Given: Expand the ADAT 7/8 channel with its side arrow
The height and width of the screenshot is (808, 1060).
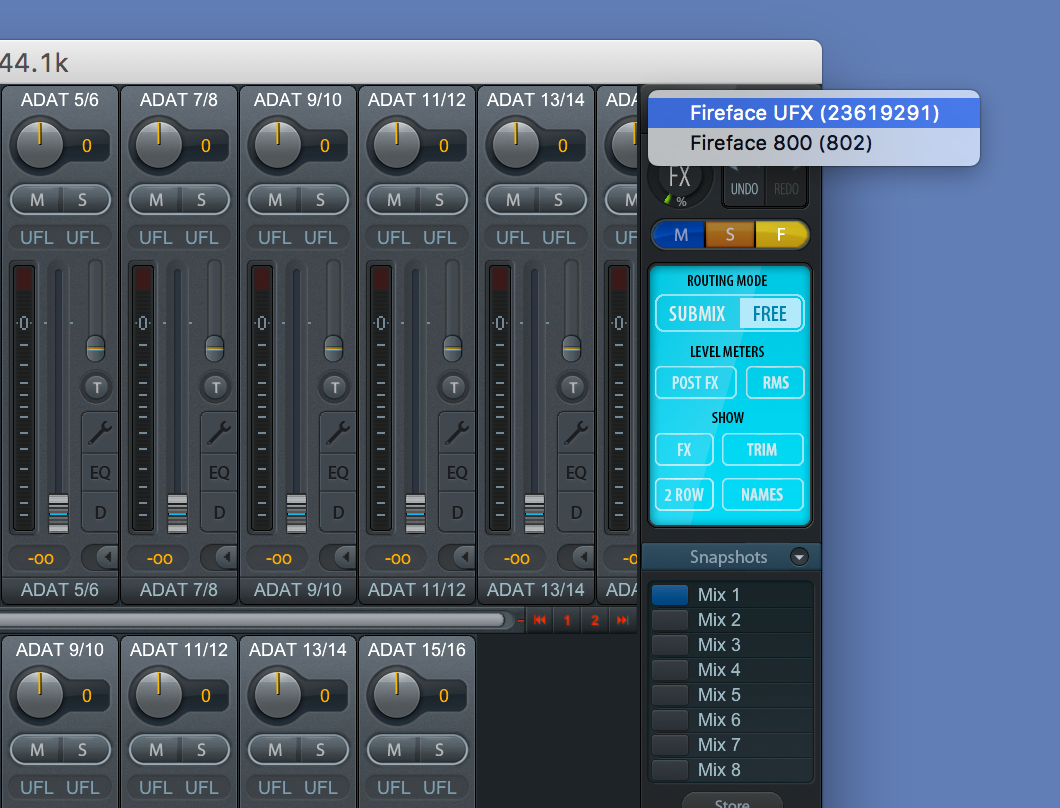Looking at the screenshot, I should pos(219,557).
